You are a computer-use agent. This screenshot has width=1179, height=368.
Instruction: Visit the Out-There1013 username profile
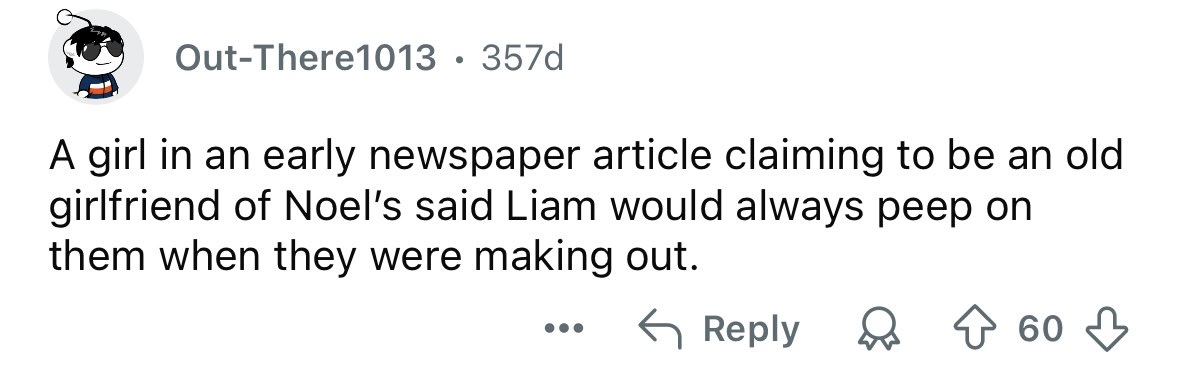coord(305,58)
